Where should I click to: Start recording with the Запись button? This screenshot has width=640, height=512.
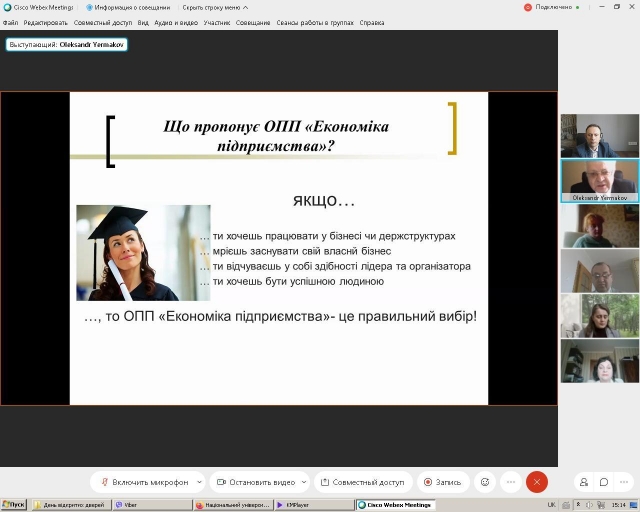(x=443, y=482)
